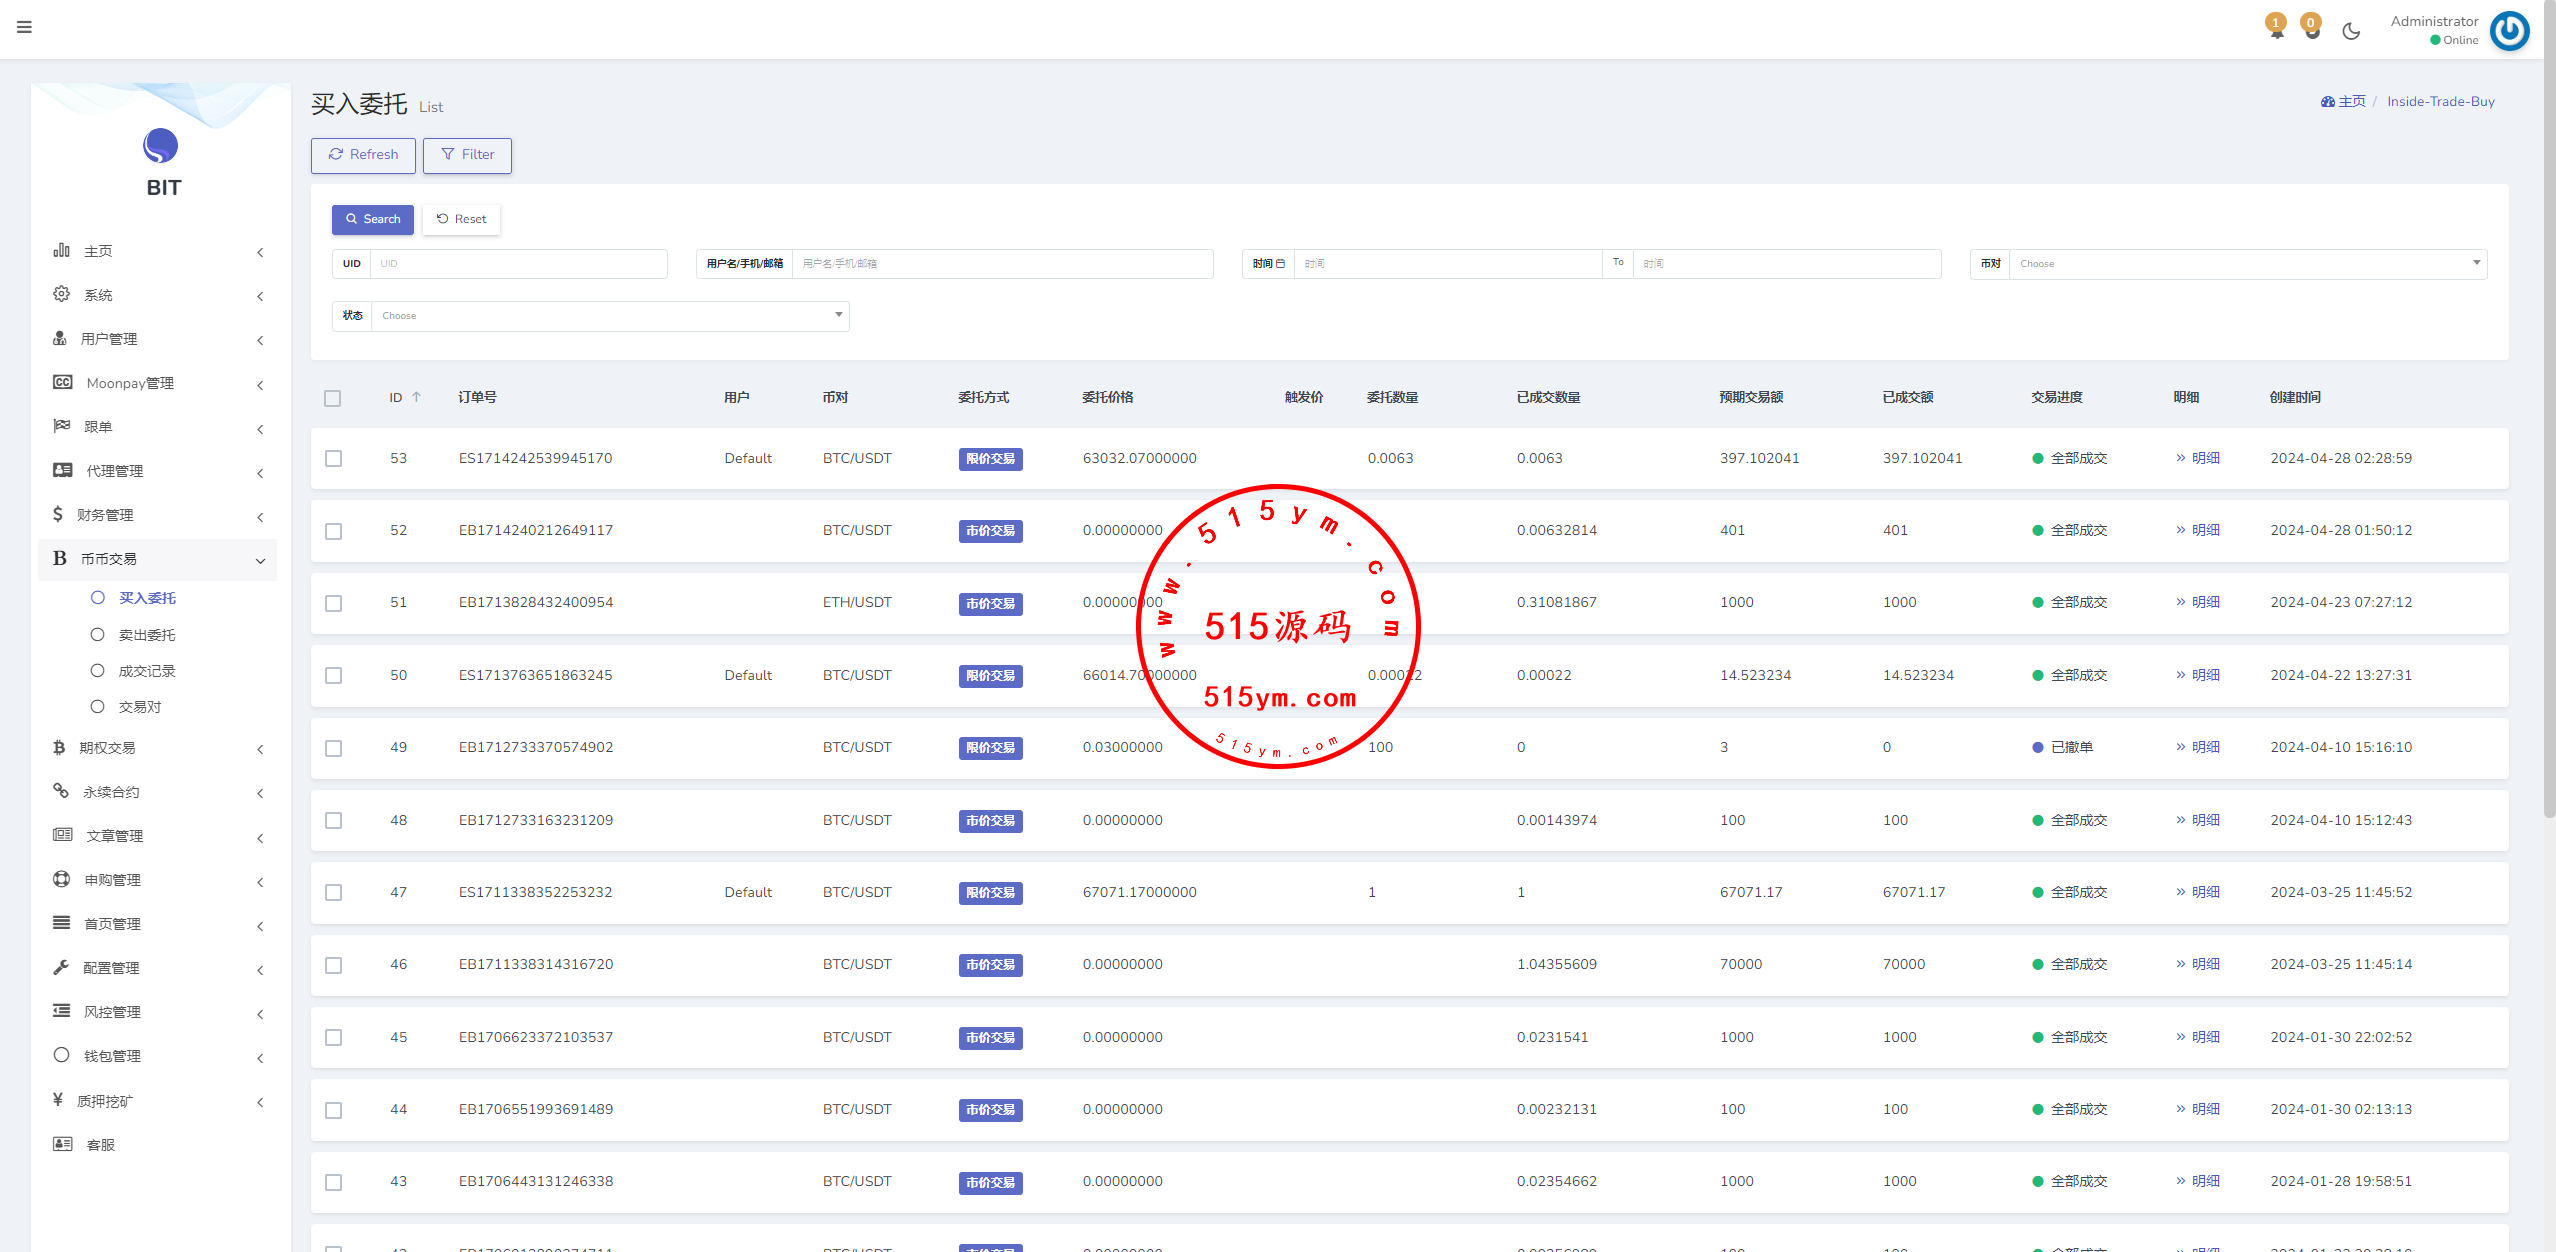Toggle dark mode moon icon
The width and height of the screenshot is (2556, 1252).
2351,31
